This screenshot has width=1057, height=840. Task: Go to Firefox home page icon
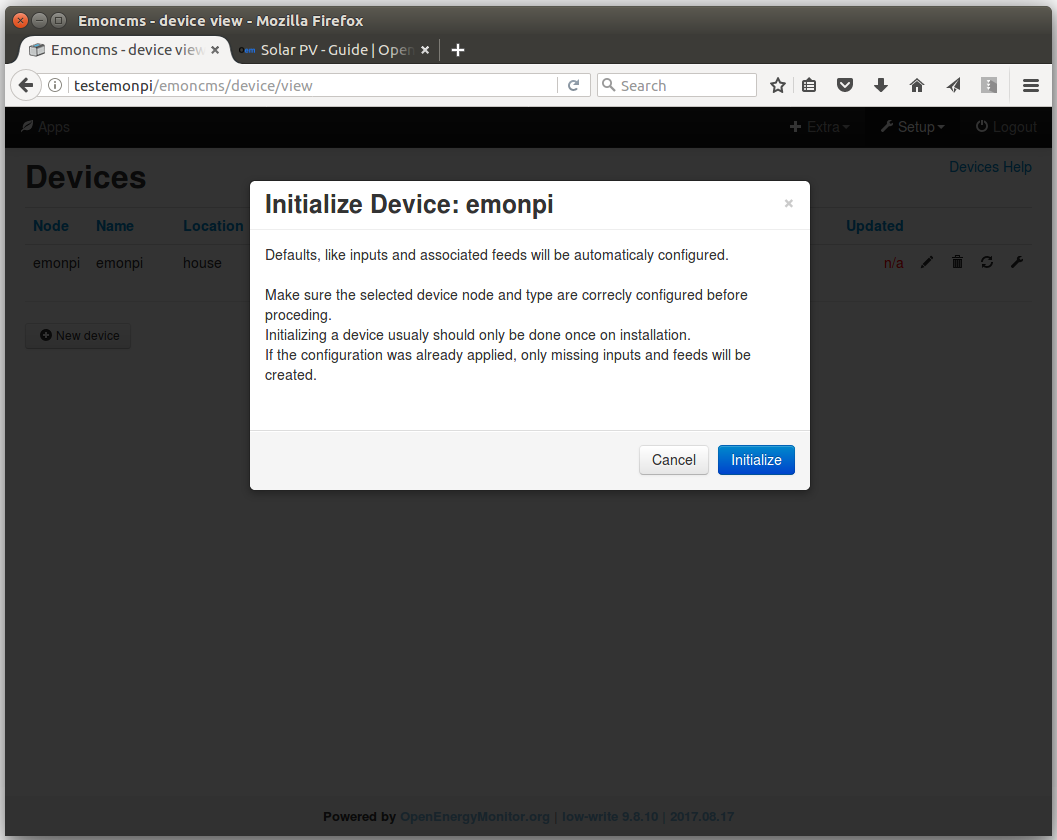point(917,86)
